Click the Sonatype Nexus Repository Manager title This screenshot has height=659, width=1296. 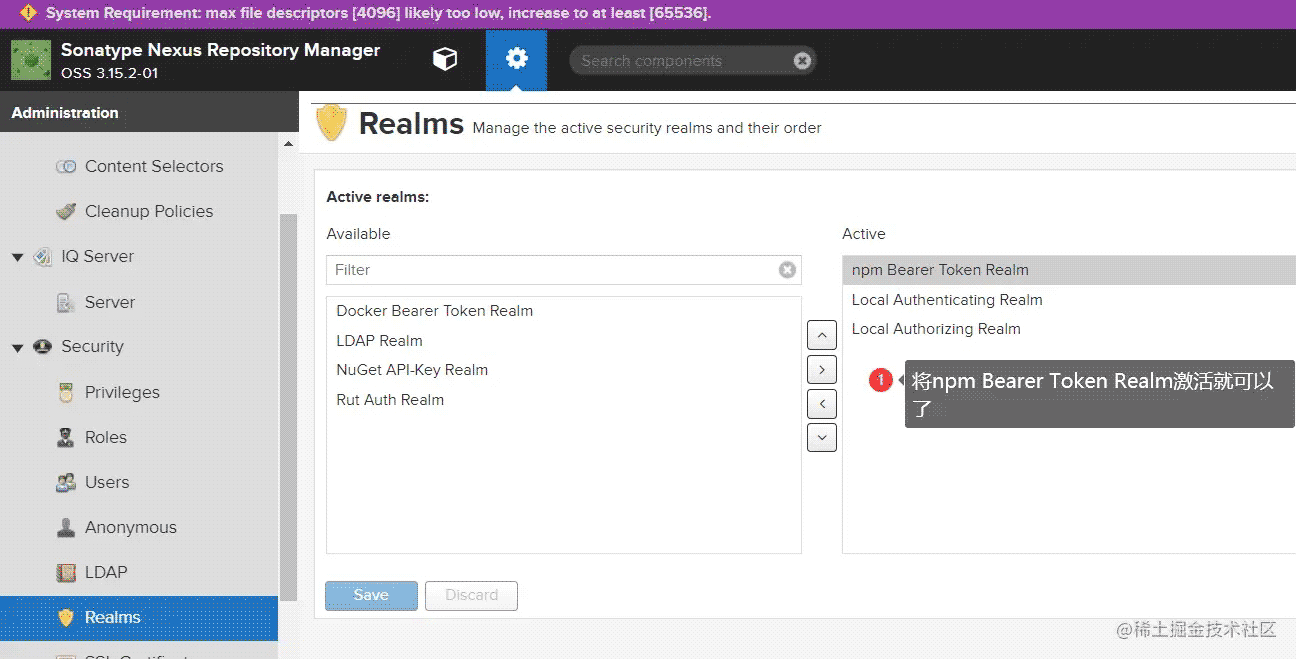220,50
